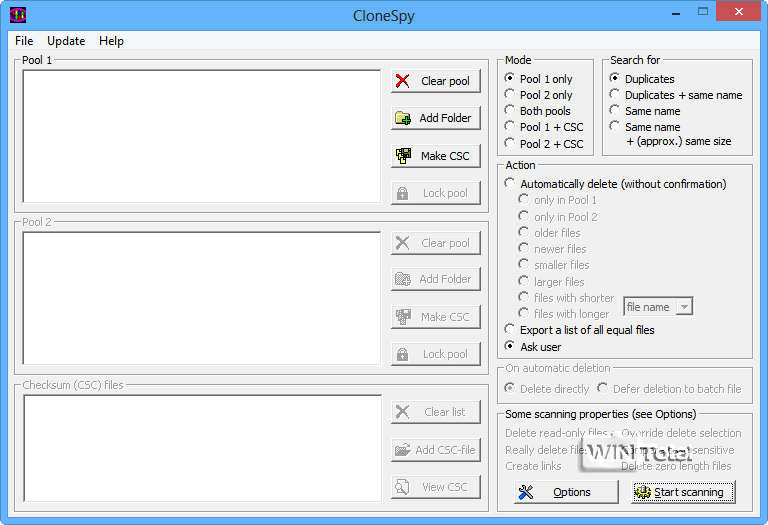Click the folder icon on Pool 1 Add Folder

tap(403, 118)
